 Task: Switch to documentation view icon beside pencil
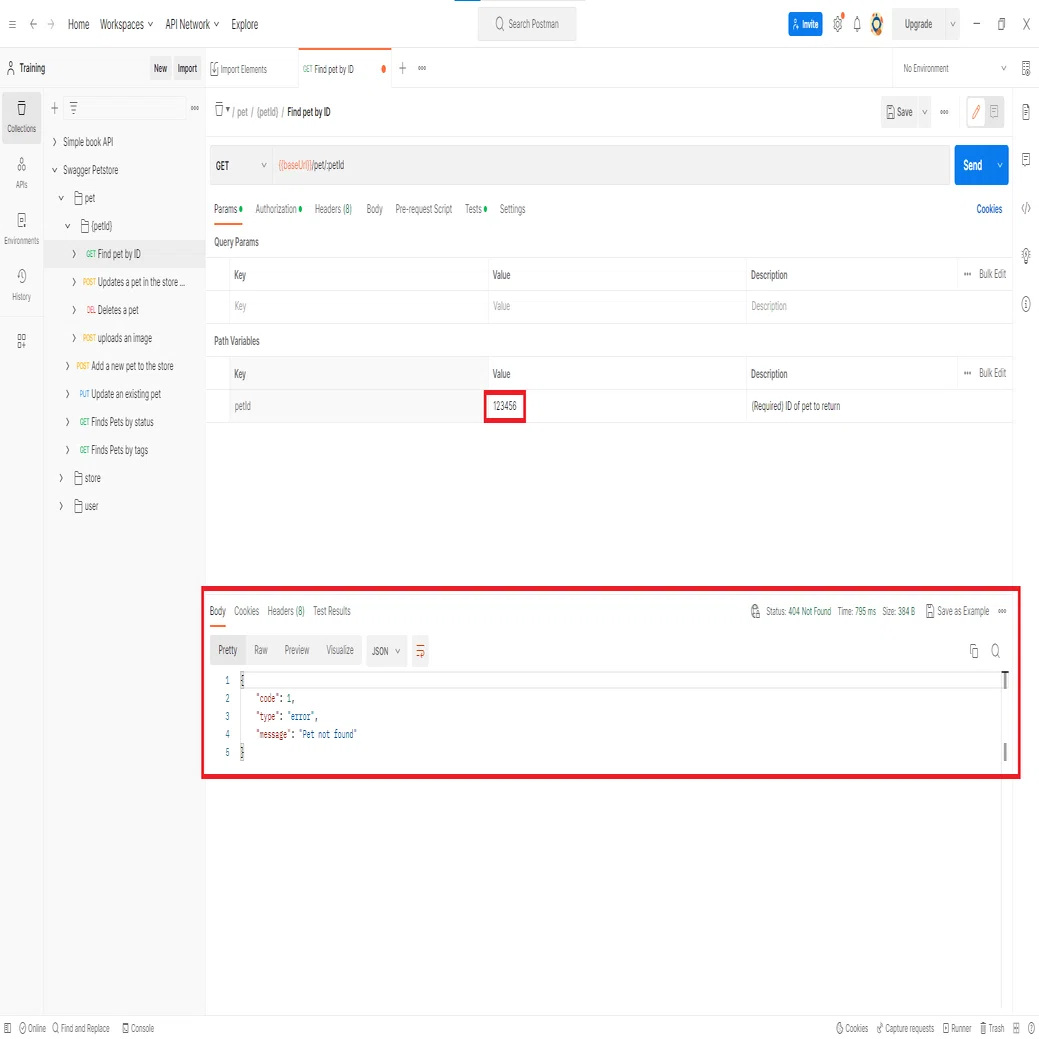(994, 112)
